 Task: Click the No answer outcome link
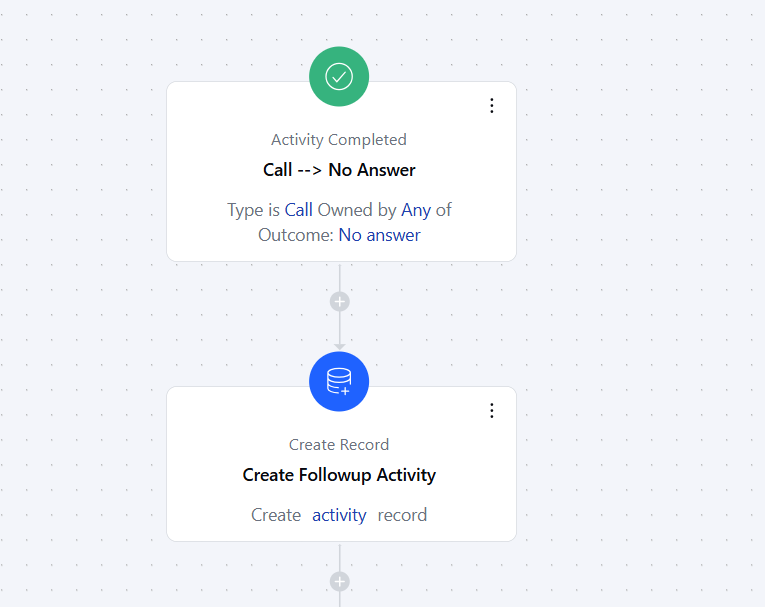[x=380, y=235]
